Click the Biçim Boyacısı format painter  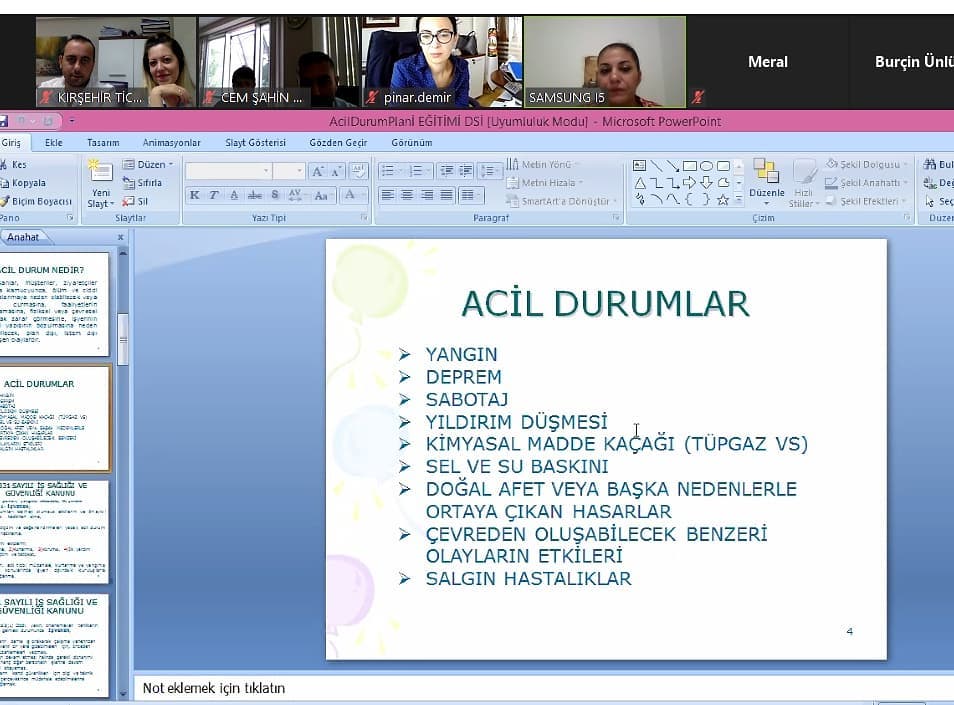[x=36, y=201]
